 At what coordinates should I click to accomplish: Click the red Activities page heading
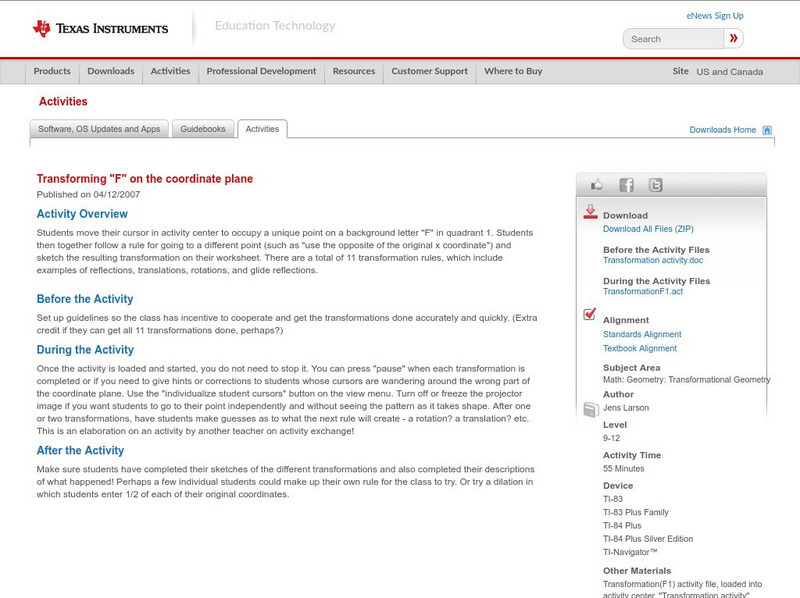[x=63, y=102]
